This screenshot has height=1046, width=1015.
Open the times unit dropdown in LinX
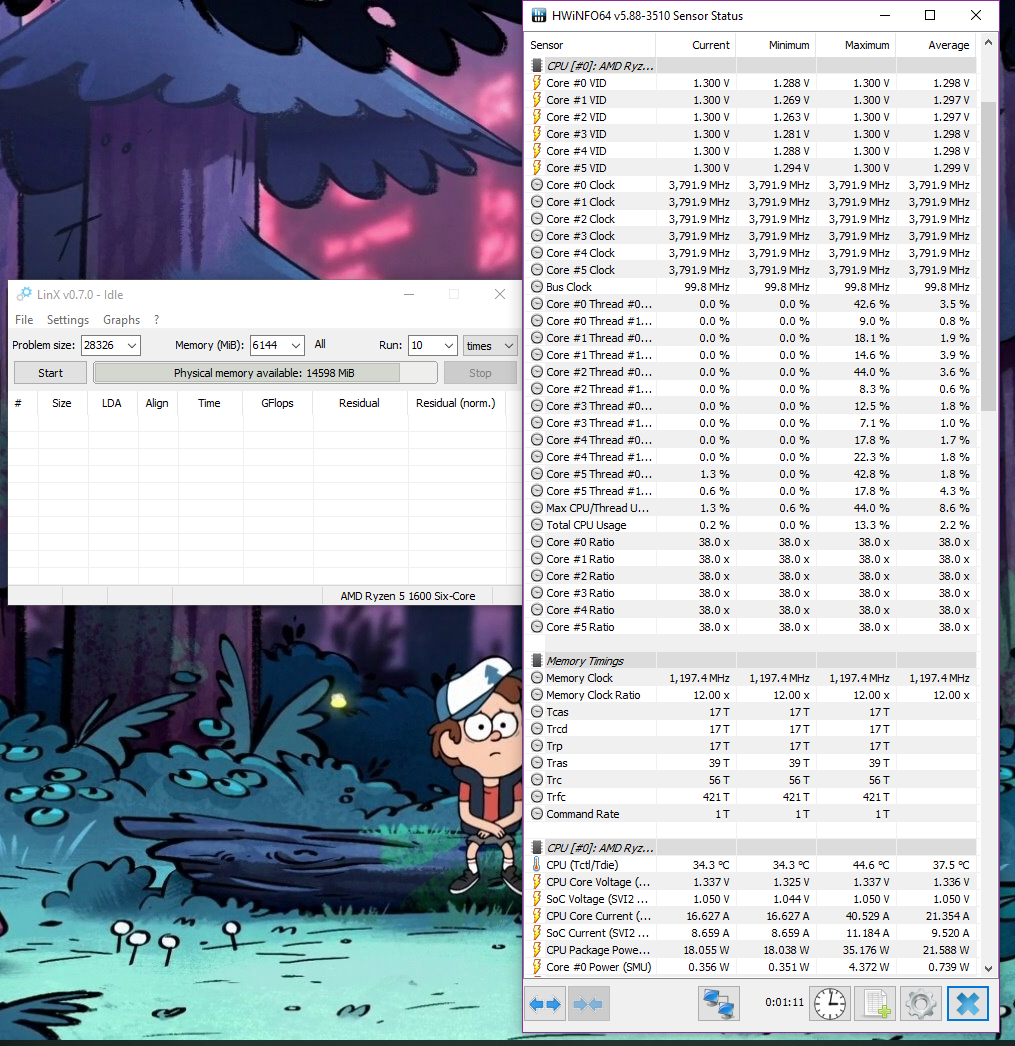(x=509, y=345)
